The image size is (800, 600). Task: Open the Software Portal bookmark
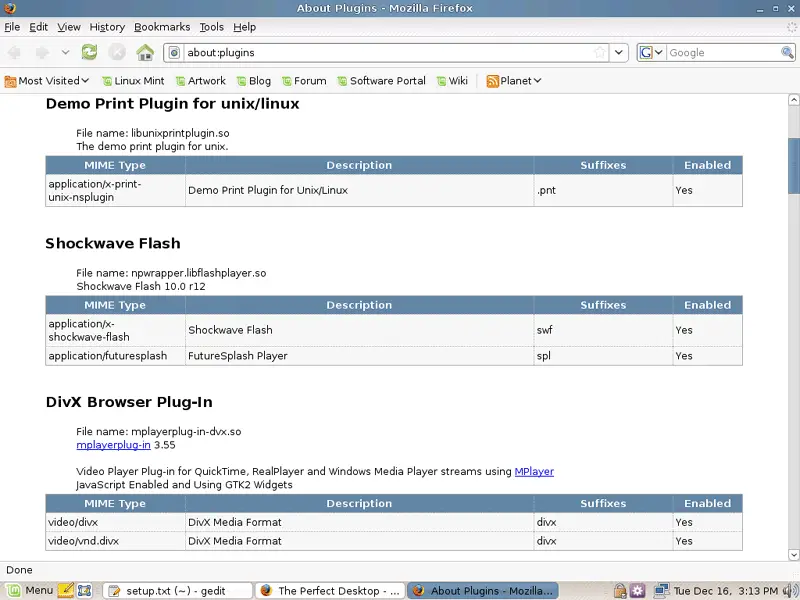tap(381, 81)
